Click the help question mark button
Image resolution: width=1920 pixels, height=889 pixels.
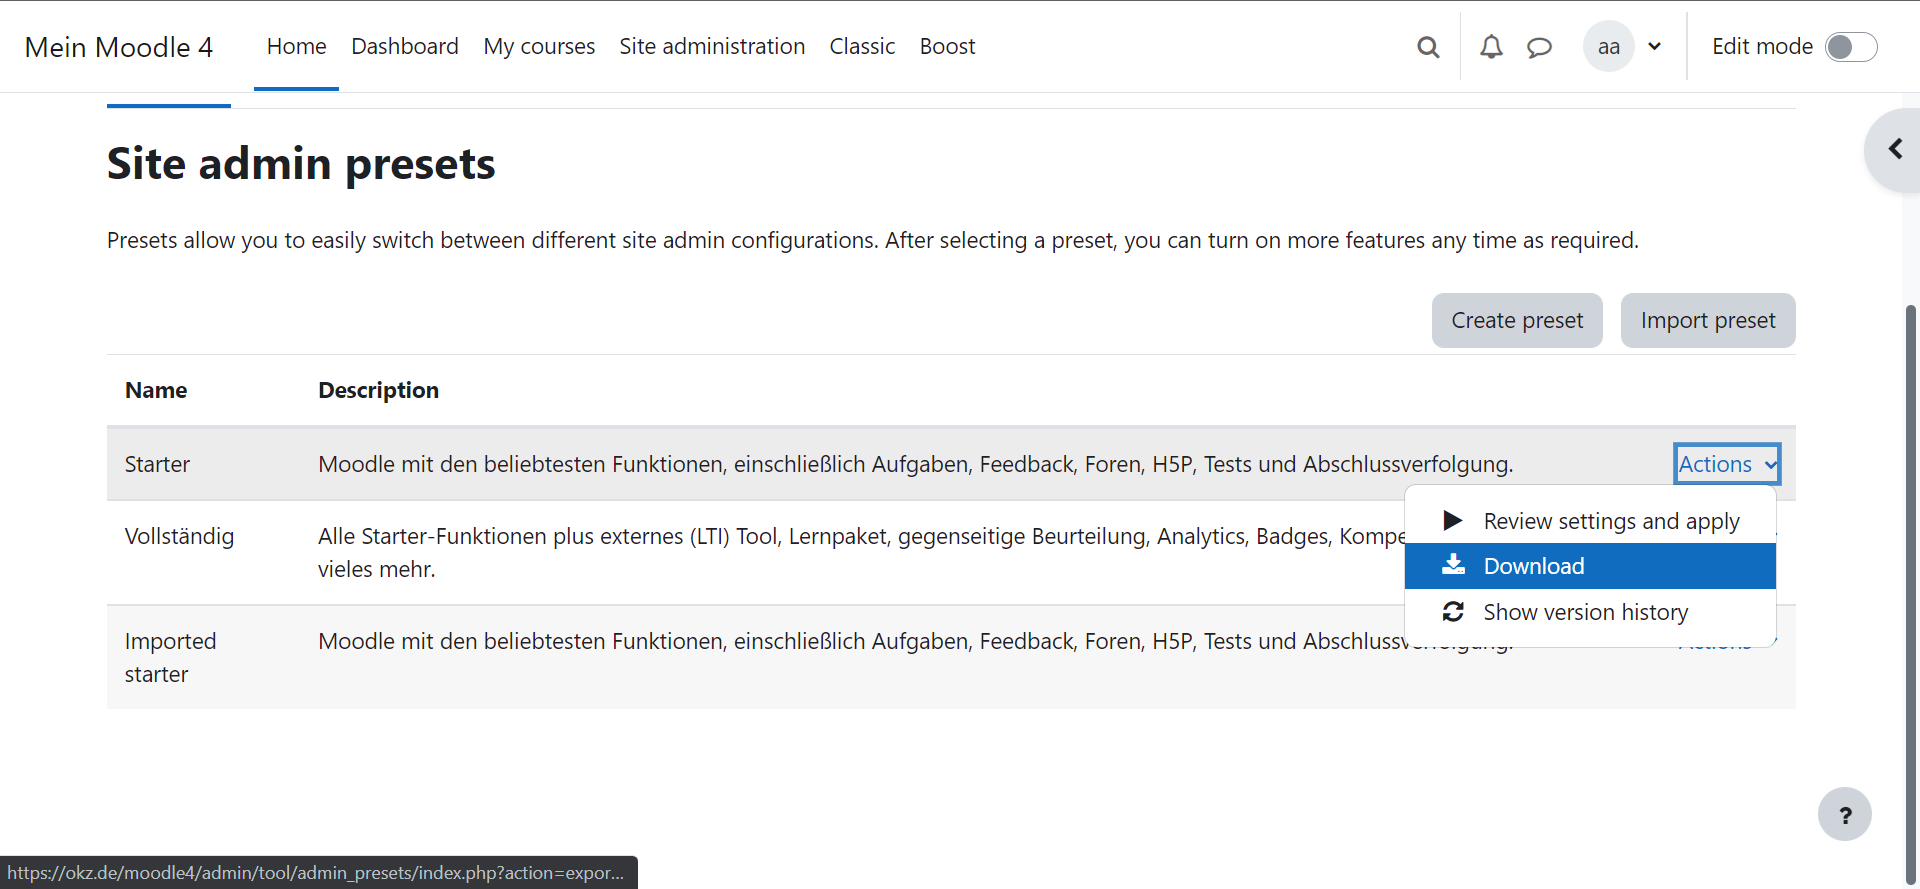[x=1845, y=815]
